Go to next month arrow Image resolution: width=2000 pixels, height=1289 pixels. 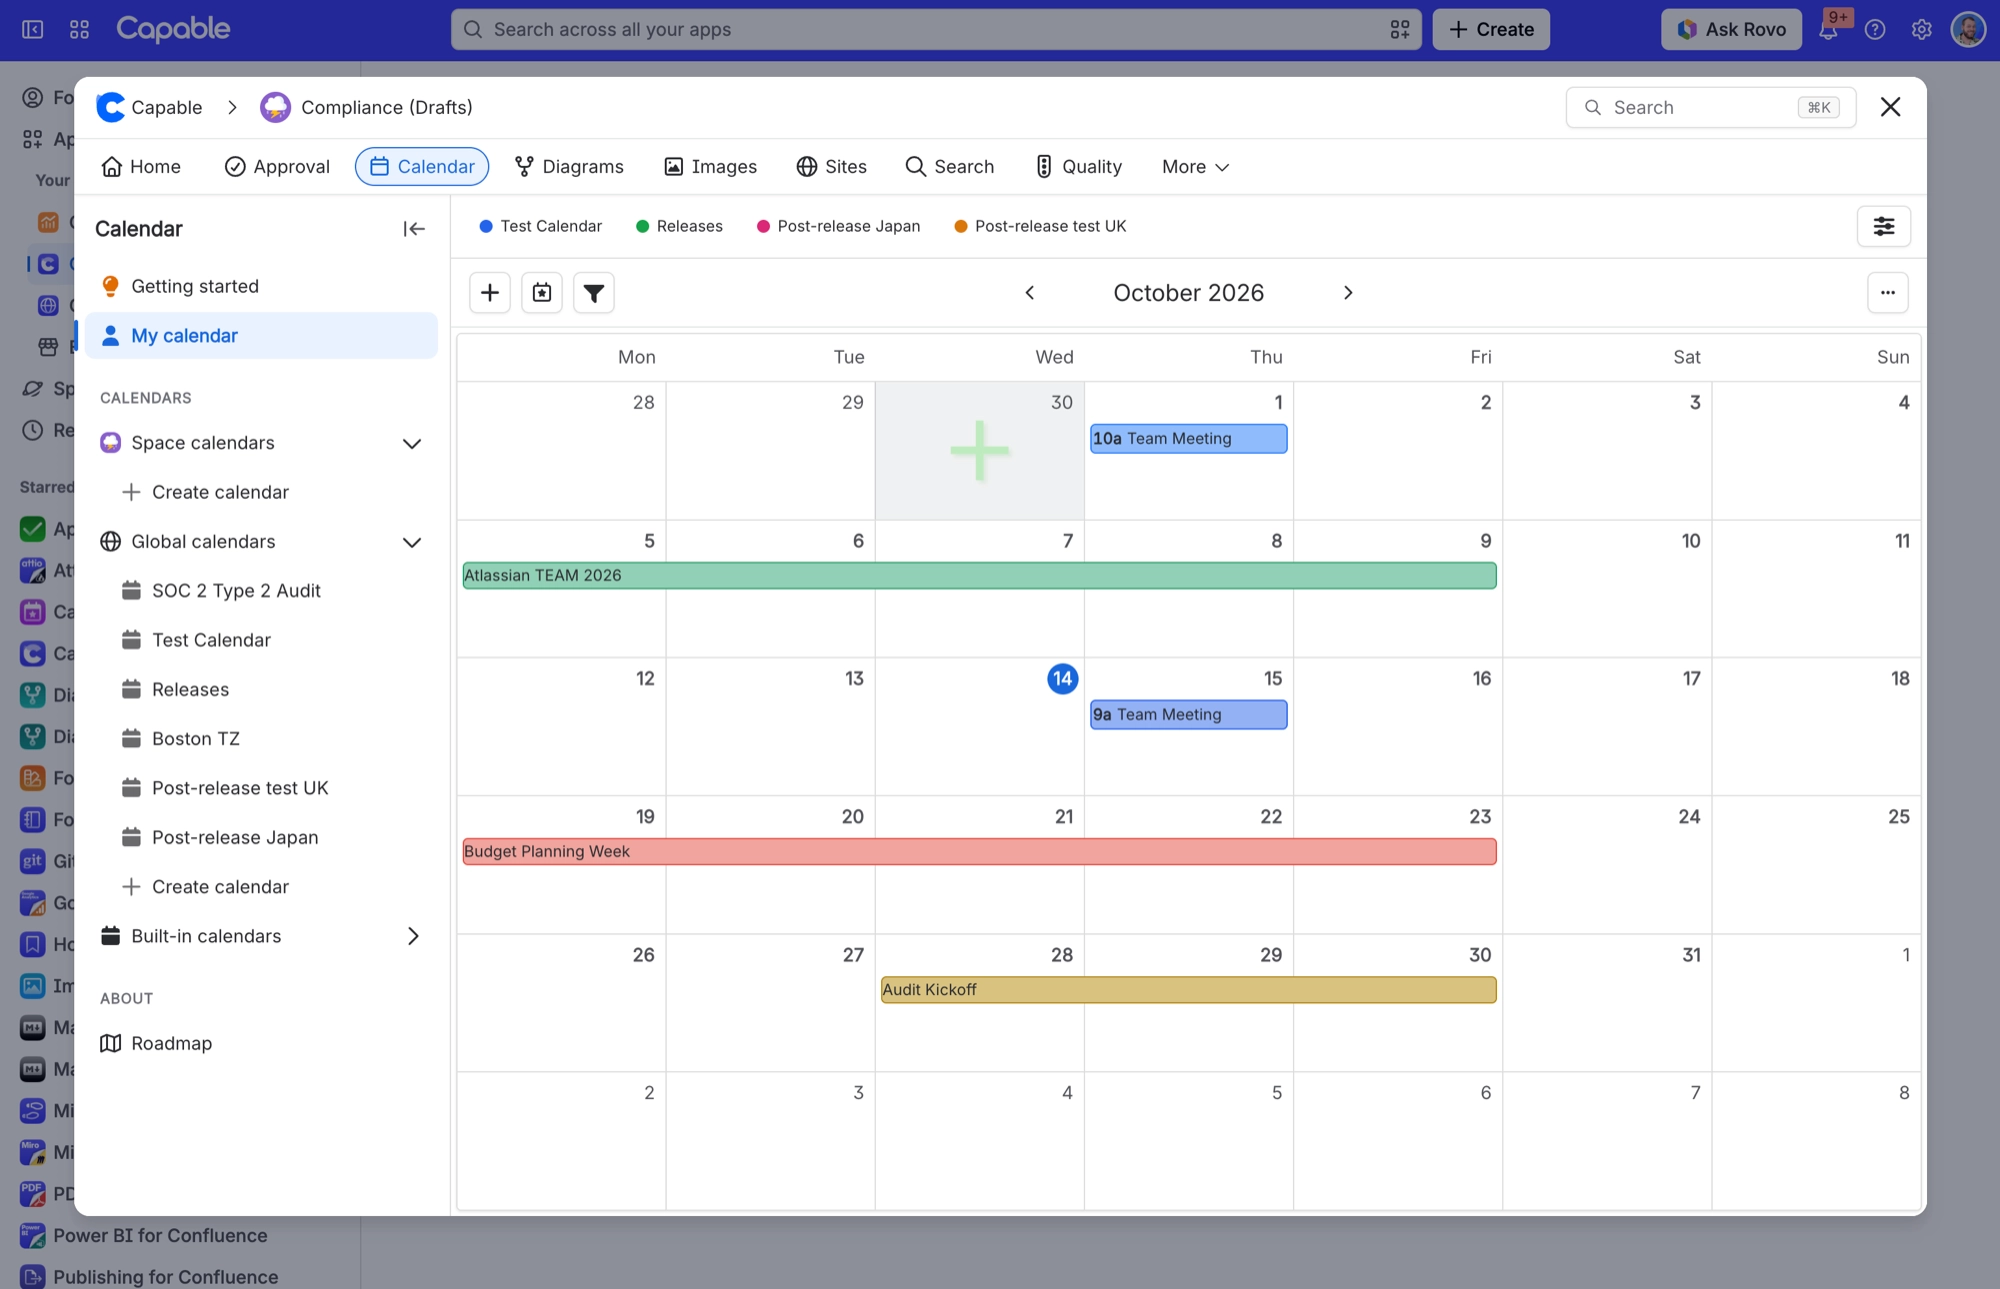tap(1348, 293)
